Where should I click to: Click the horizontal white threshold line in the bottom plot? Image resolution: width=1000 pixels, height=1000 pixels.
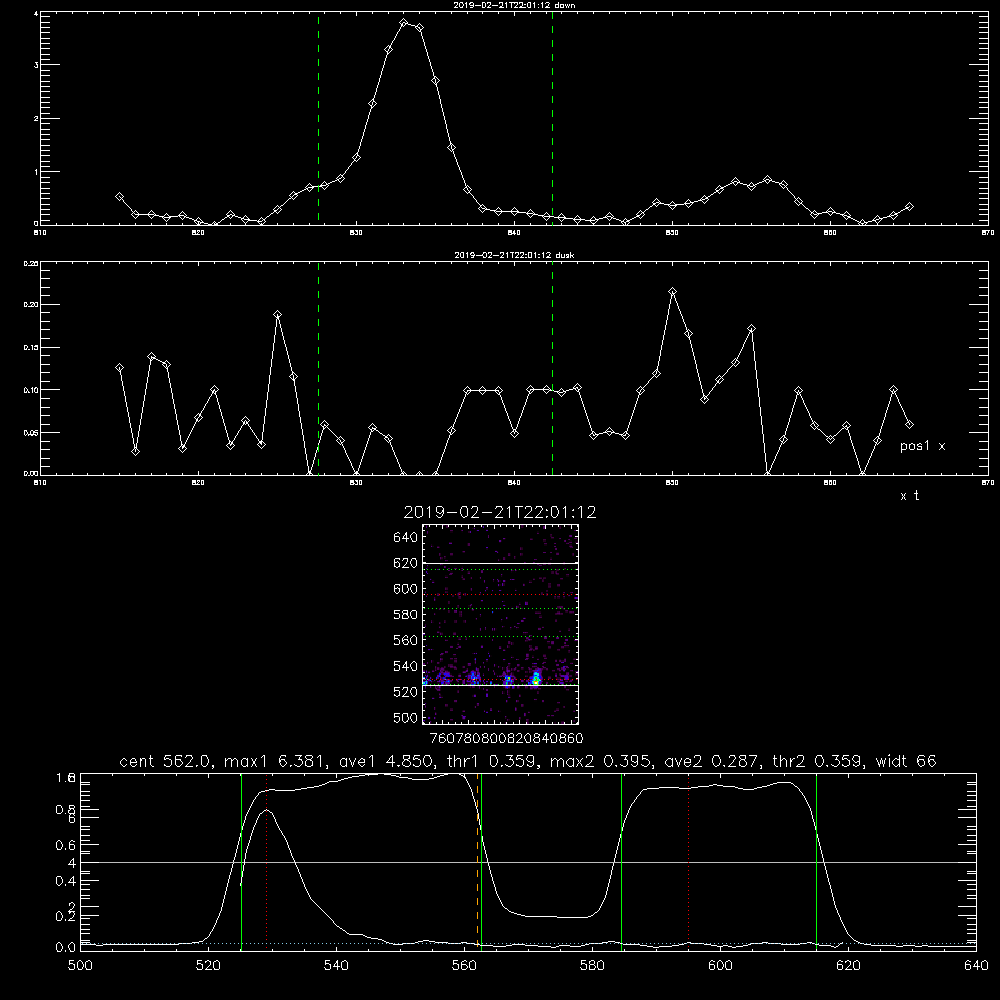pyautogui.click(x=528, y=862)
